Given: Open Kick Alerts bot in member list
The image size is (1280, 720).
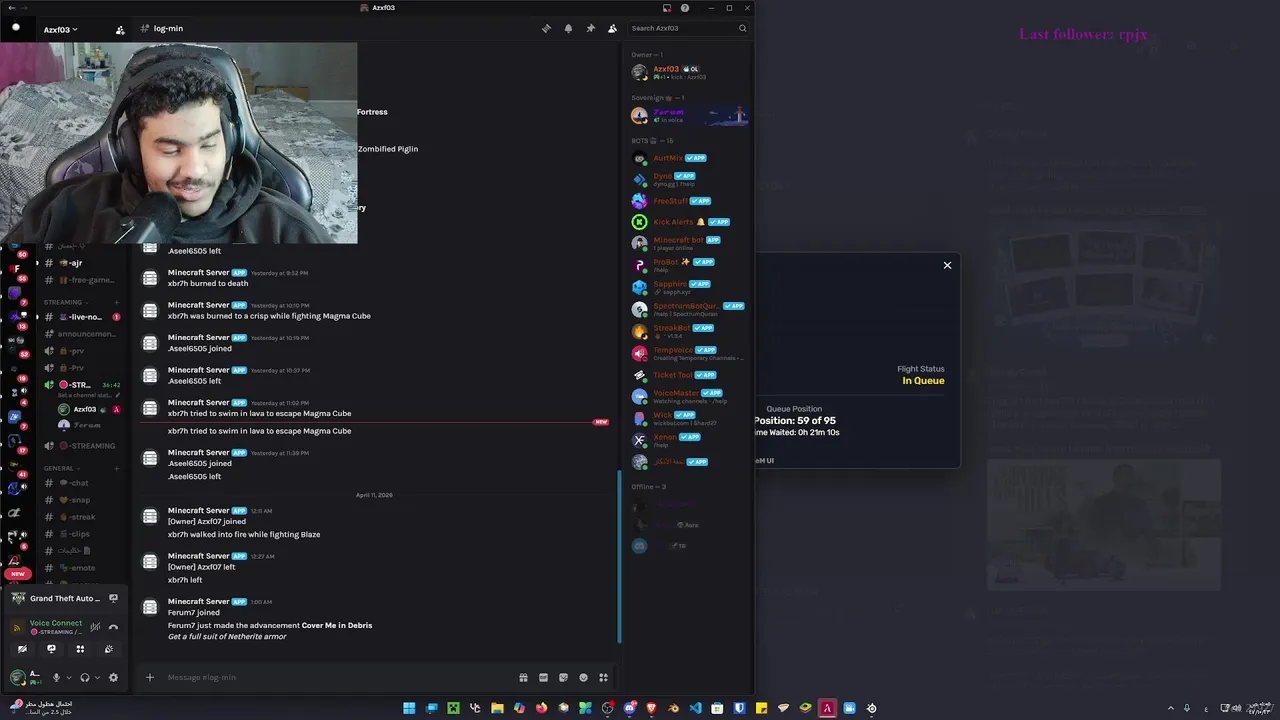Looking at the screenshot, I should 688,222.
